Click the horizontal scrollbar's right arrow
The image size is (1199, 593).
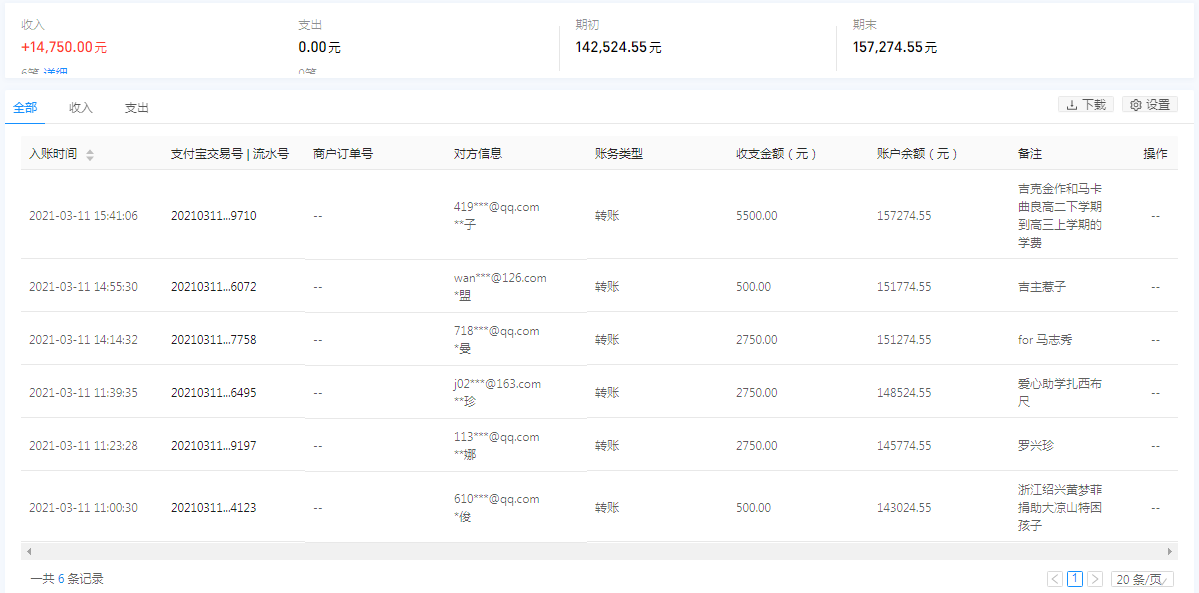[1170, 551]
